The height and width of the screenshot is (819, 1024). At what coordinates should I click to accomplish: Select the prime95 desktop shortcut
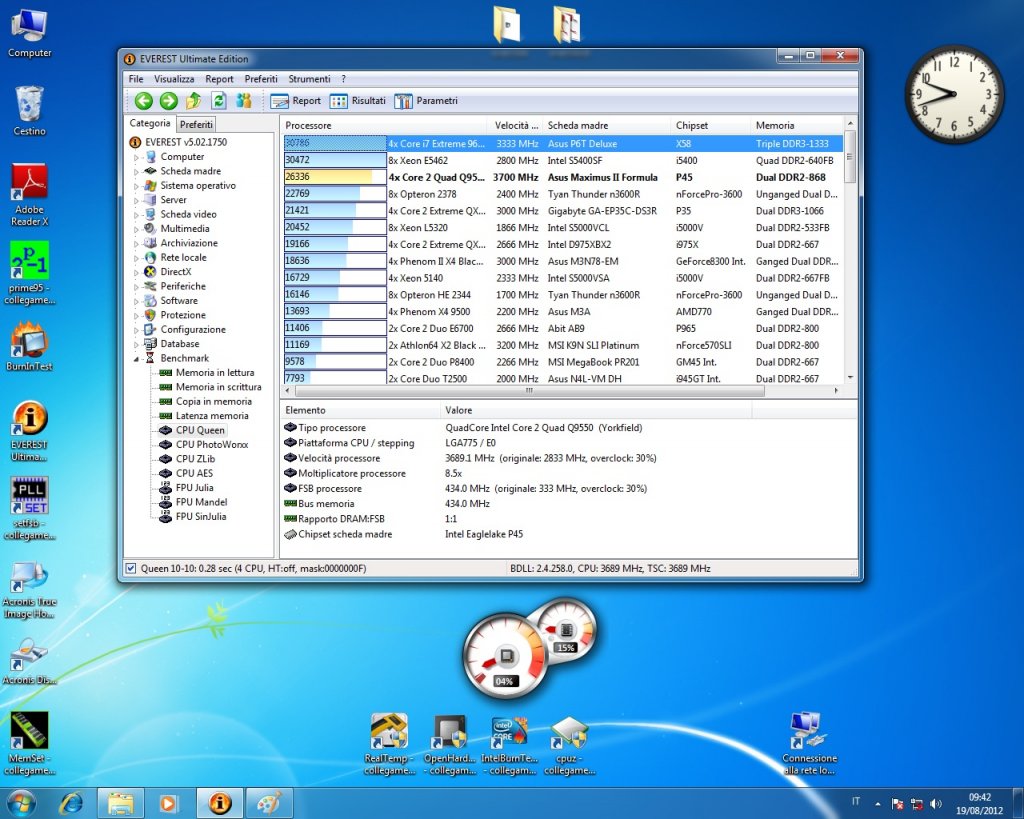[29, 273]
